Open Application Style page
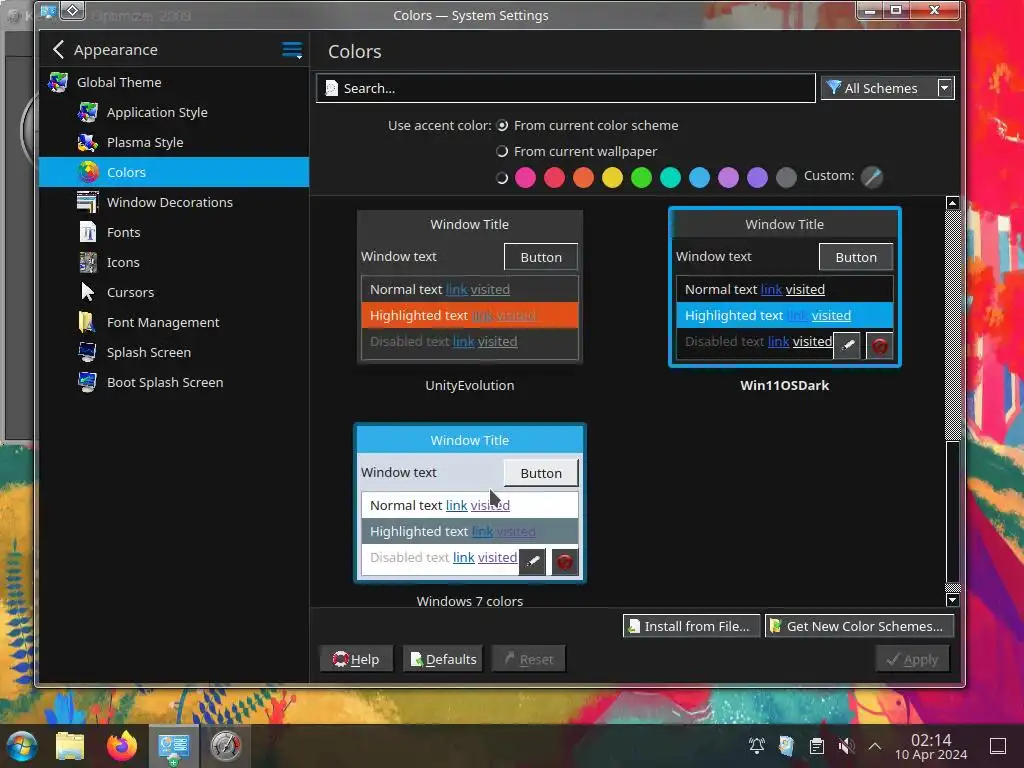The height and width of the screenshot is (768, 1024). [174, 112]
